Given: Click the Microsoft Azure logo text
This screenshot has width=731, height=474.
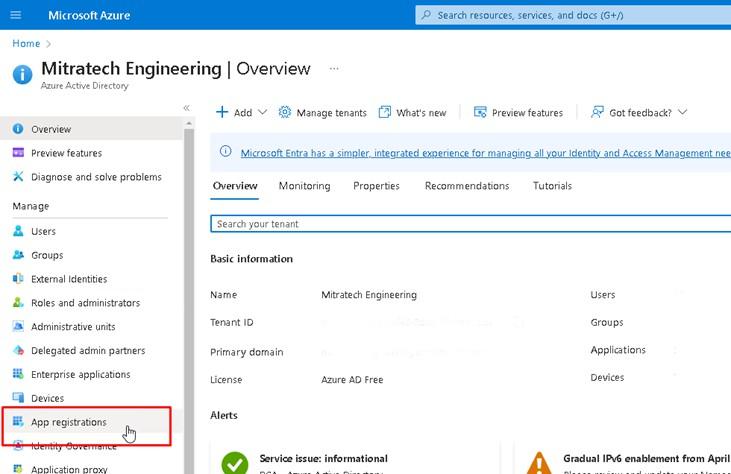Looking at the screenshot, I should pyautogui.click(x=89, y=15).
